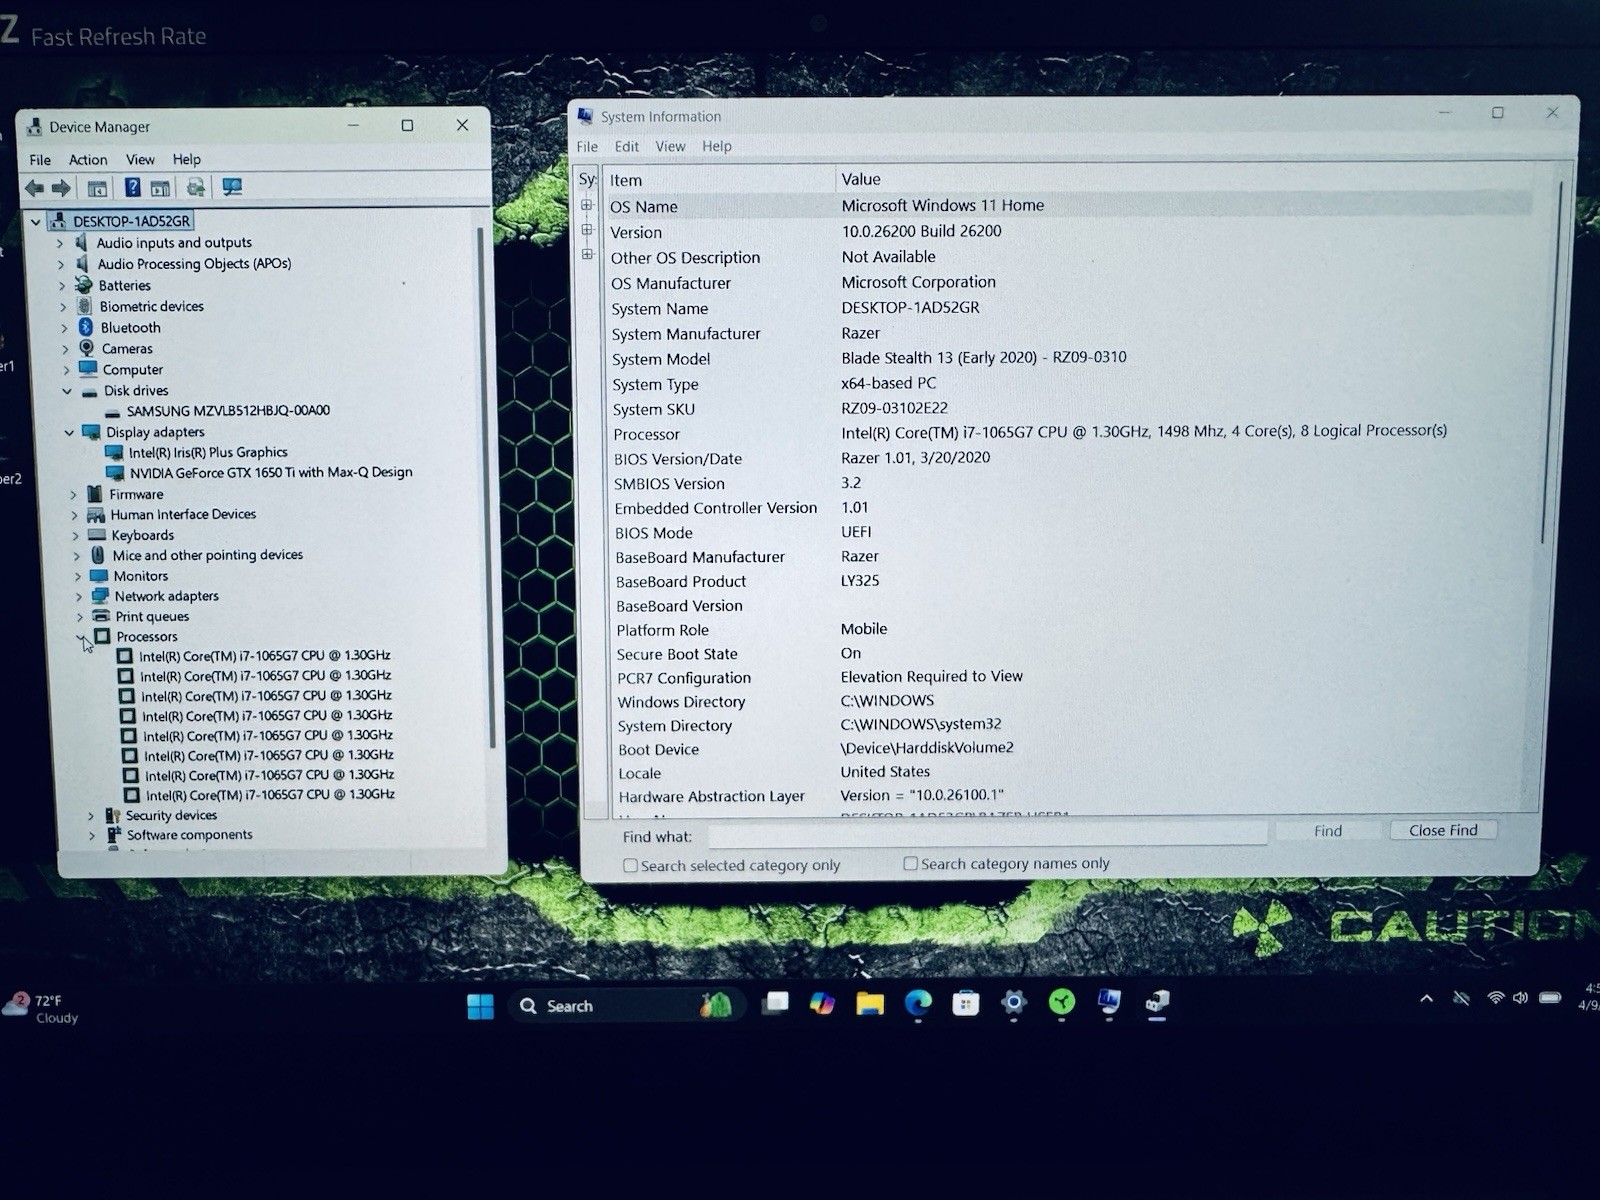The image size is (1600, 1200).
Task: Click the Close Find button
Action: (x=1443, y=830)
